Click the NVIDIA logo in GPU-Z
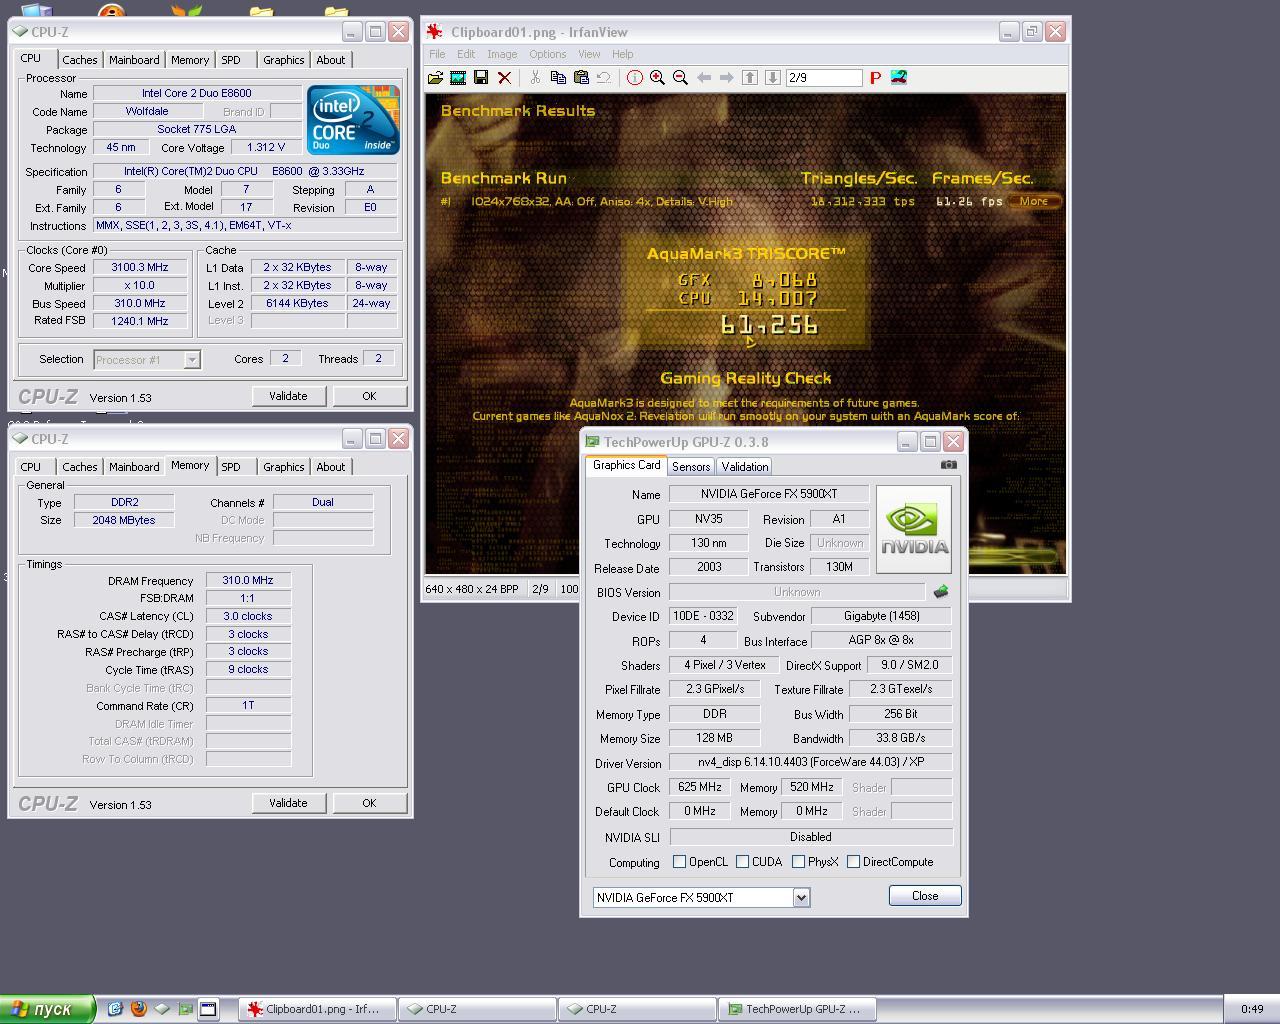The width and height of the screenshot is (1280, 1024). (x=913, y=529)
